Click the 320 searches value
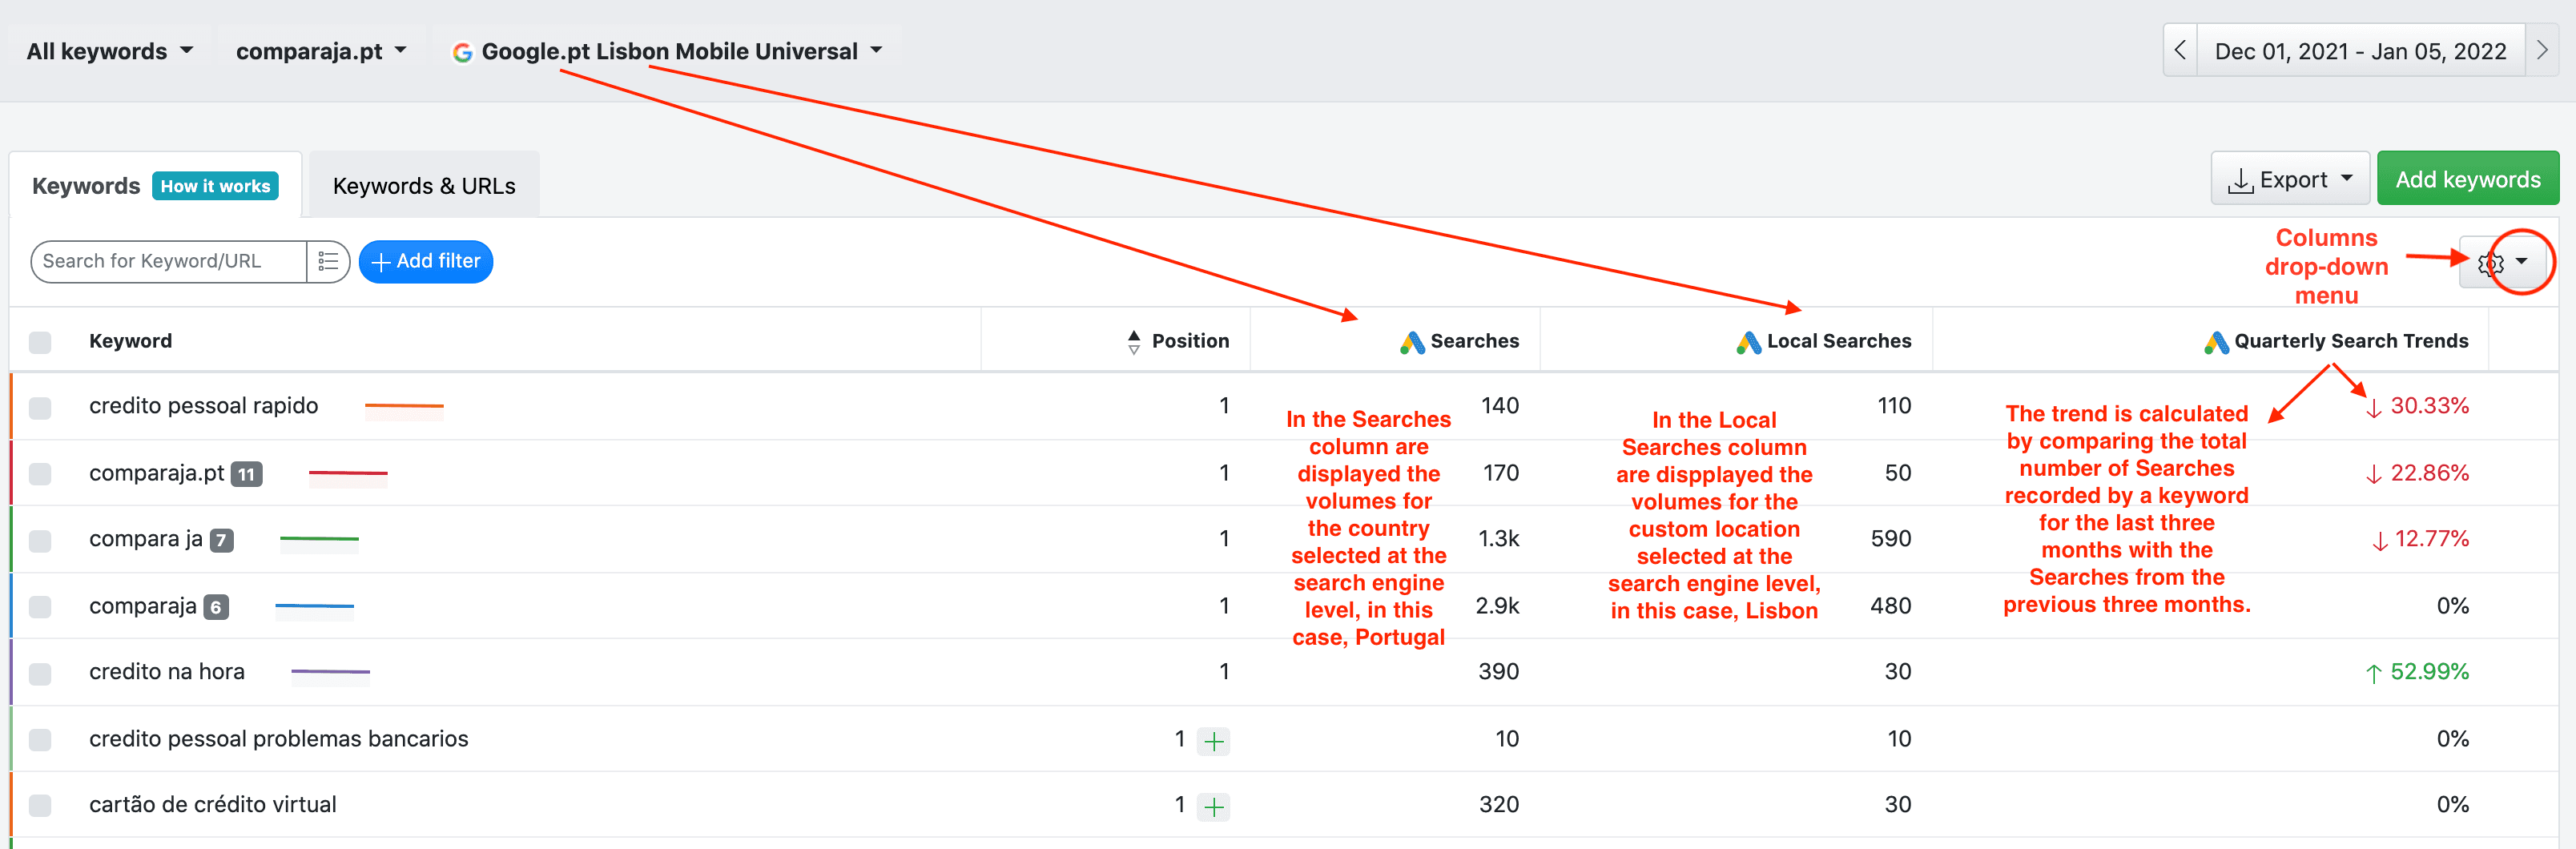The width and height of the screenshot is (2576, 849). coord(1499,805)
